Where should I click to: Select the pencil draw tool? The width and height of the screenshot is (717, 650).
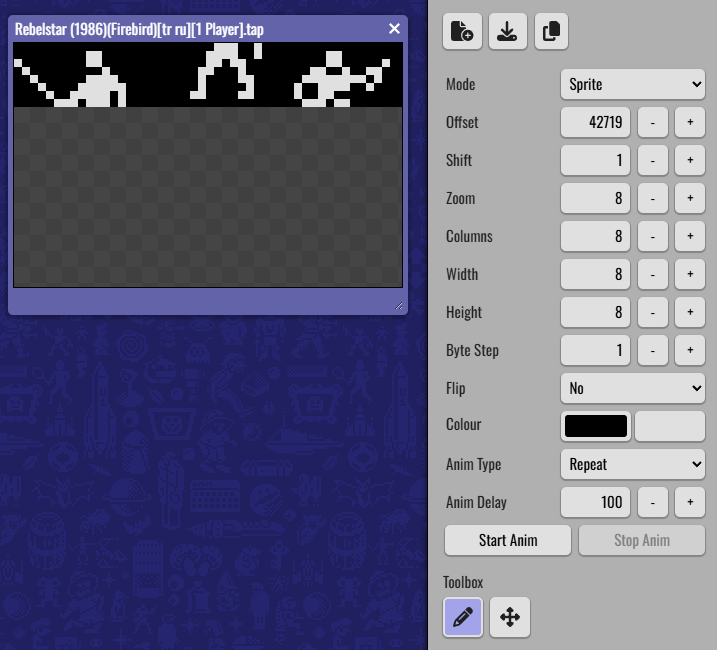coord(463,617)
